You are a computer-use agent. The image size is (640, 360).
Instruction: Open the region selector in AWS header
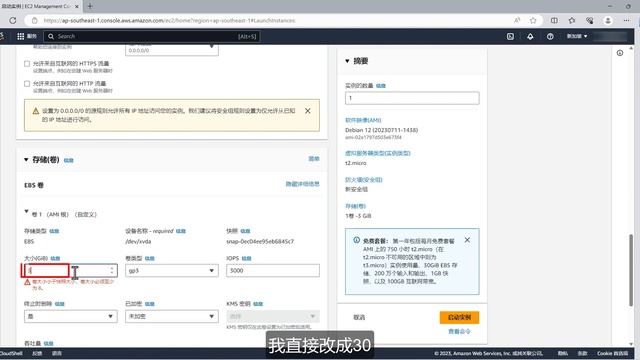pyautogui.click(x=577, y=36)
